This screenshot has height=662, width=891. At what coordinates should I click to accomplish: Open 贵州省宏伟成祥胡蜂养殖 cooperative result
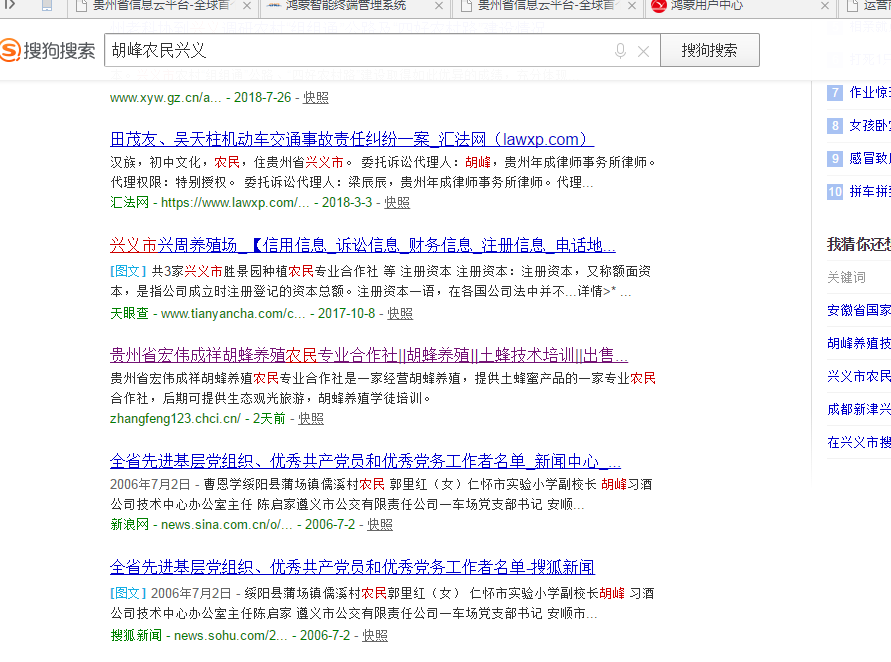point(368,355)
